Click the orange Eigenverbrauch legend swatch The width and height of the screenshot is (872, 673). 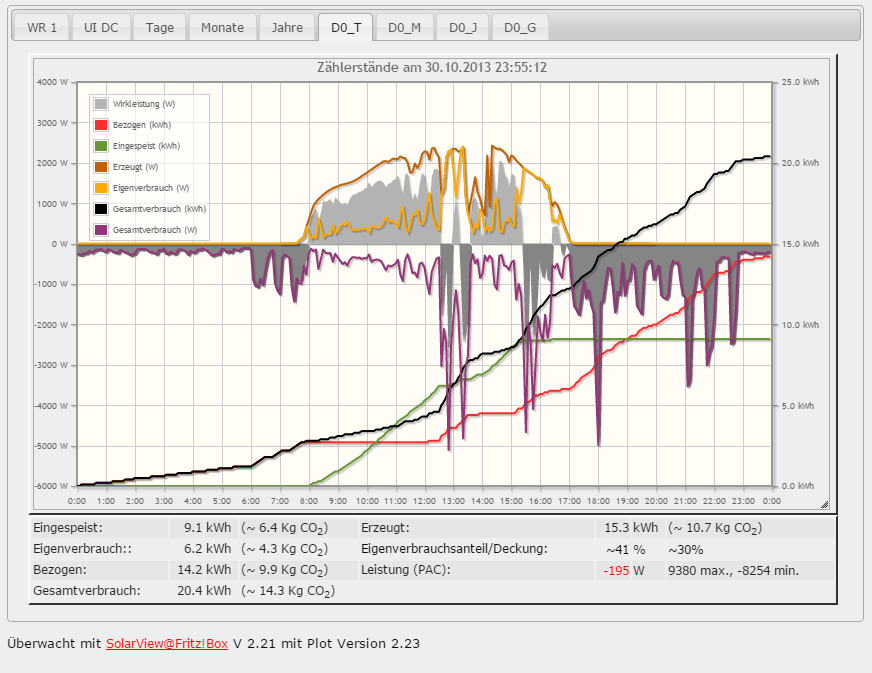101,188
